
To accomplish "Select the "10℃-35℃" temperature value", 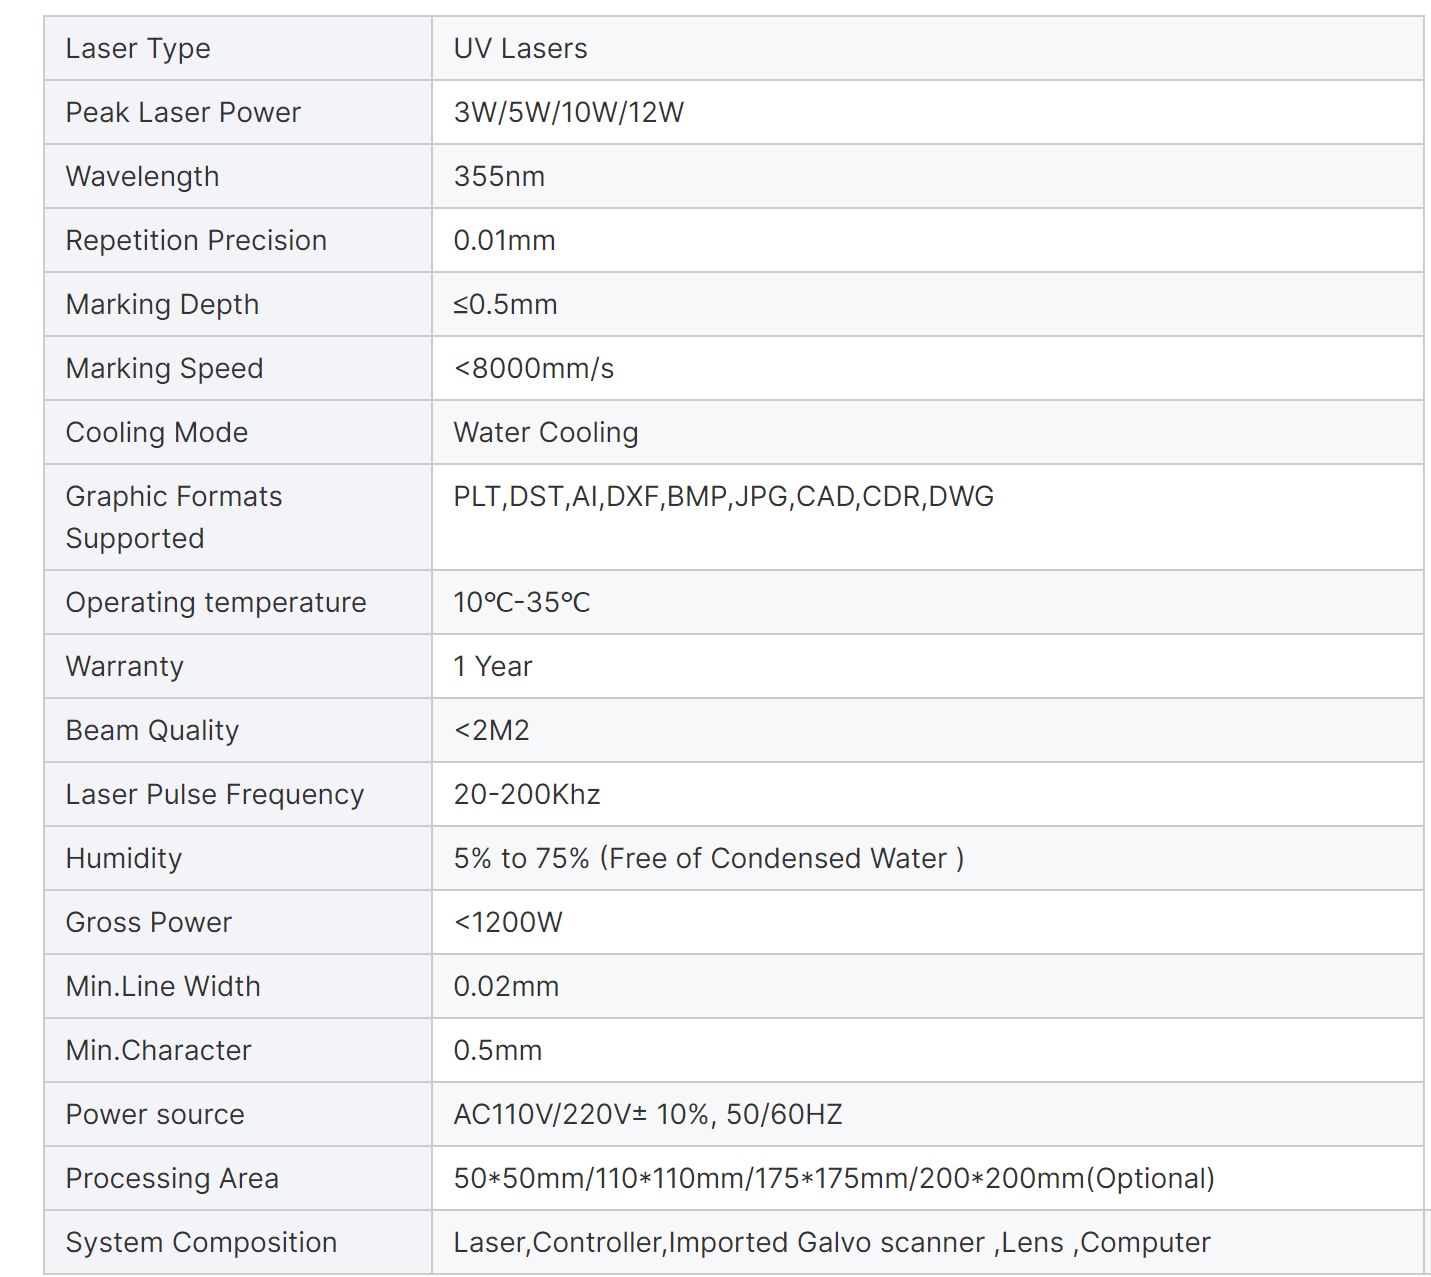I will tap(522, 603).
